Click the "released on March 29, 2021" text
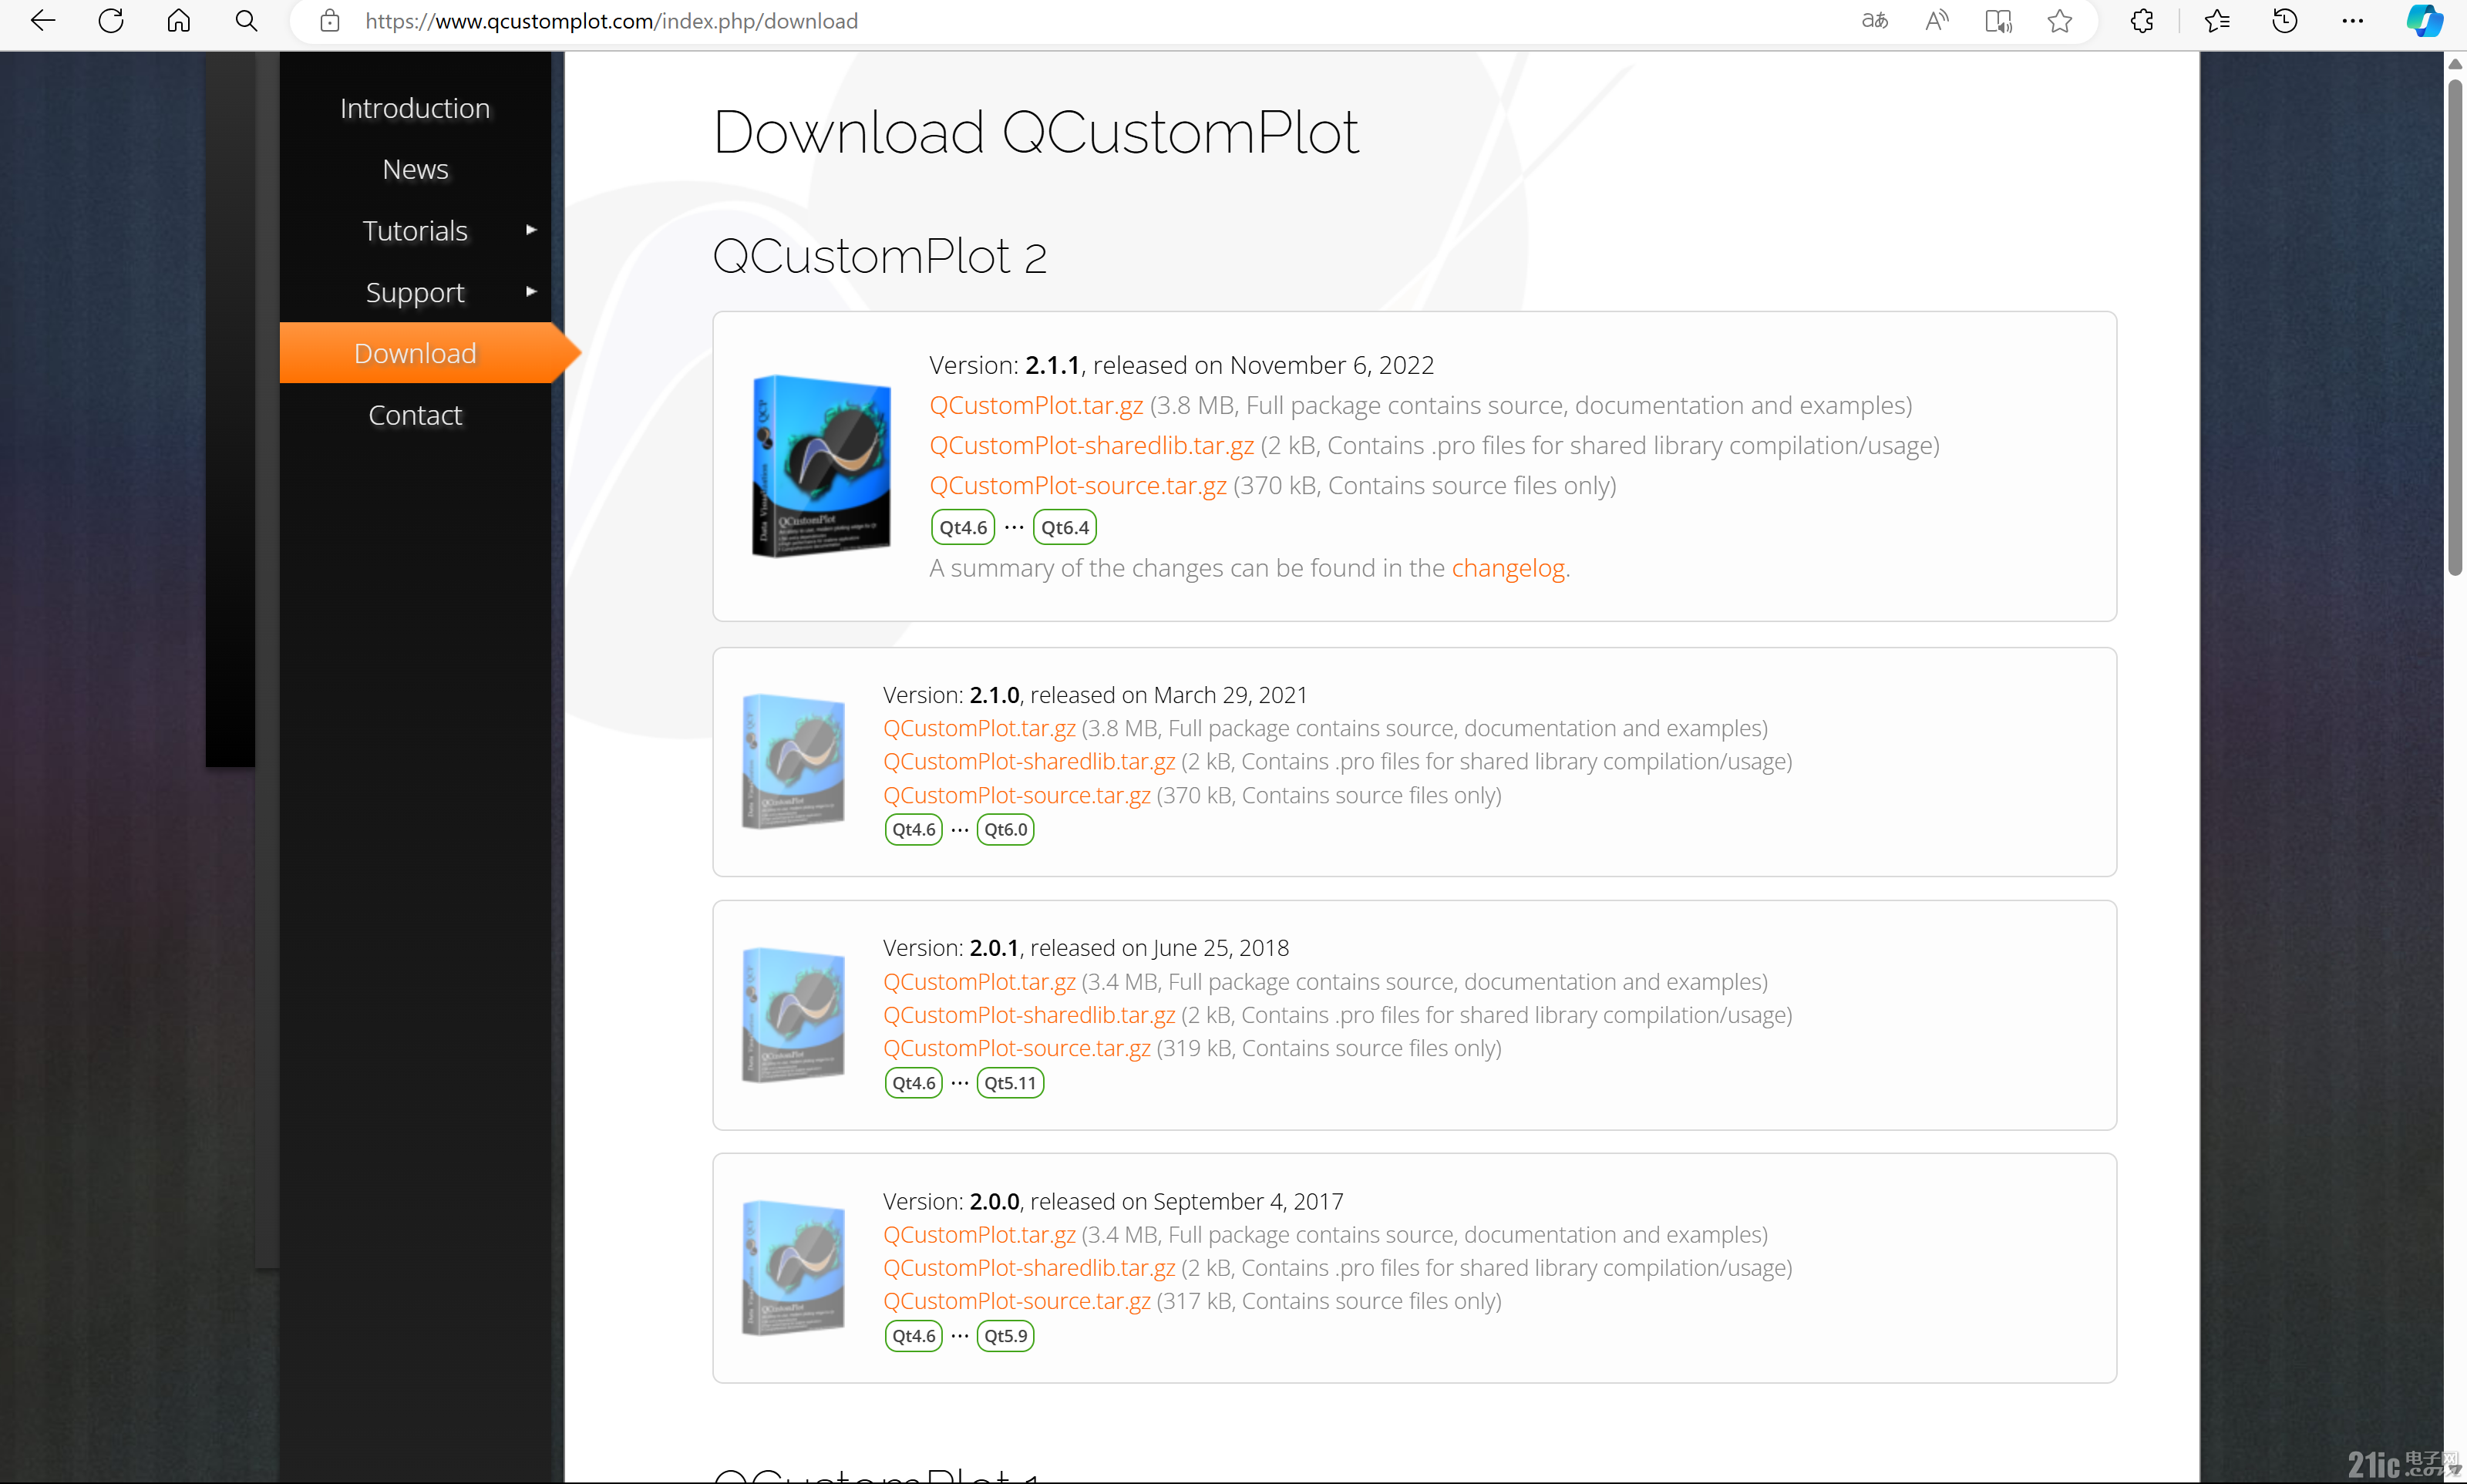Viewport: 2467px width, 1484px height. [x=1169, y=695]
